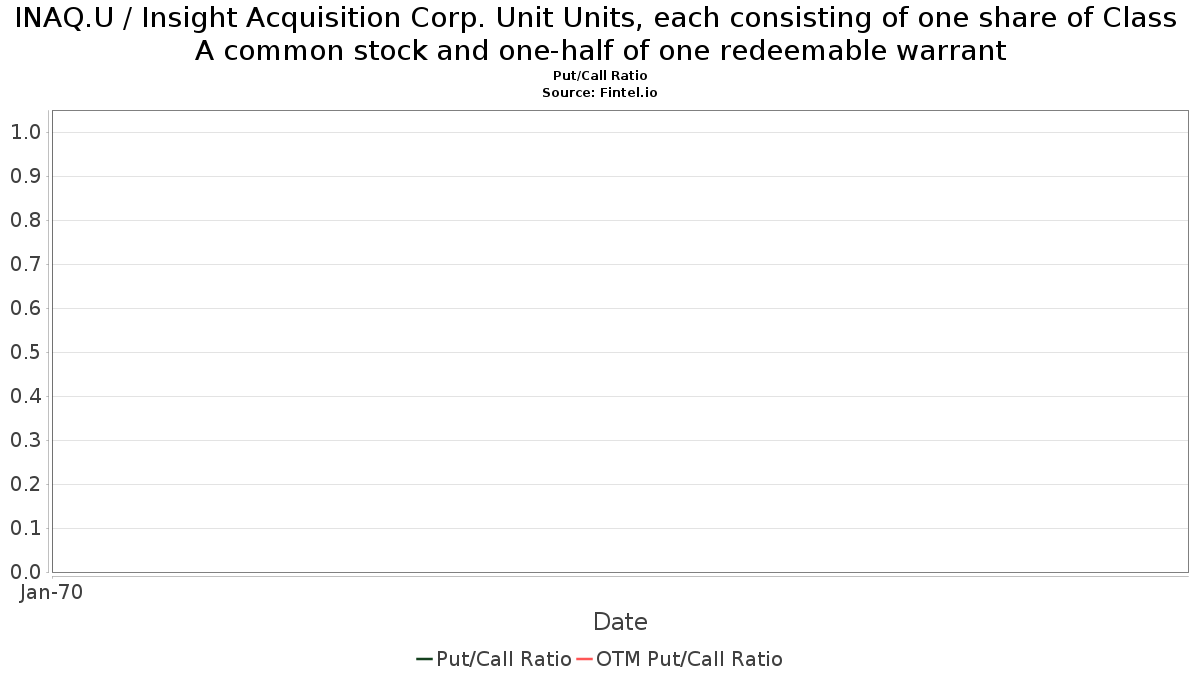Click the 0.6 y-axis tick label
The image size is (1200, 675).
[x=26, y=308]
